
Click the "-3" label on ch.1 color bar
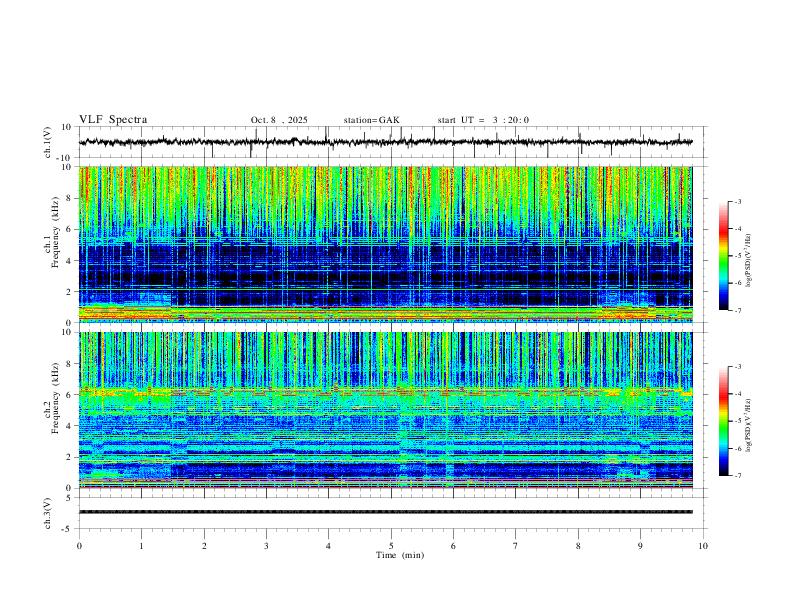[x=737, y=201]
